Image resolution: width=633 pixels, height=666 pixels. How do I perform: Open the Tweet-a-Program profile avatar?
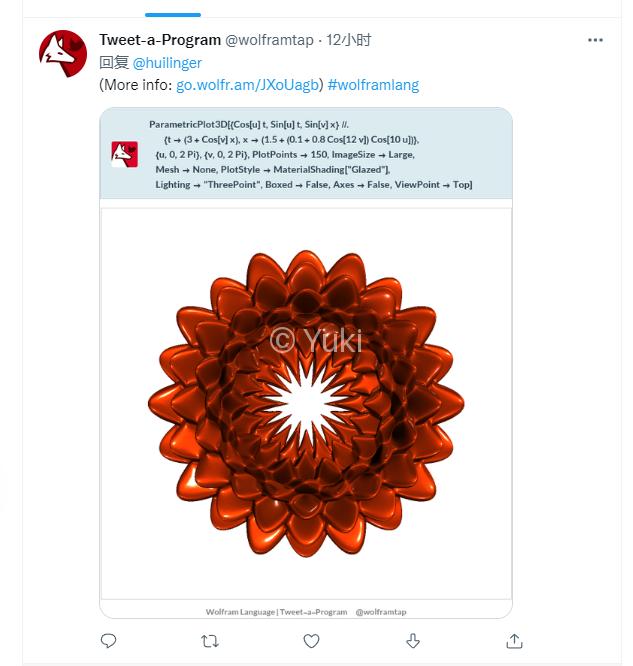point(63,54)
